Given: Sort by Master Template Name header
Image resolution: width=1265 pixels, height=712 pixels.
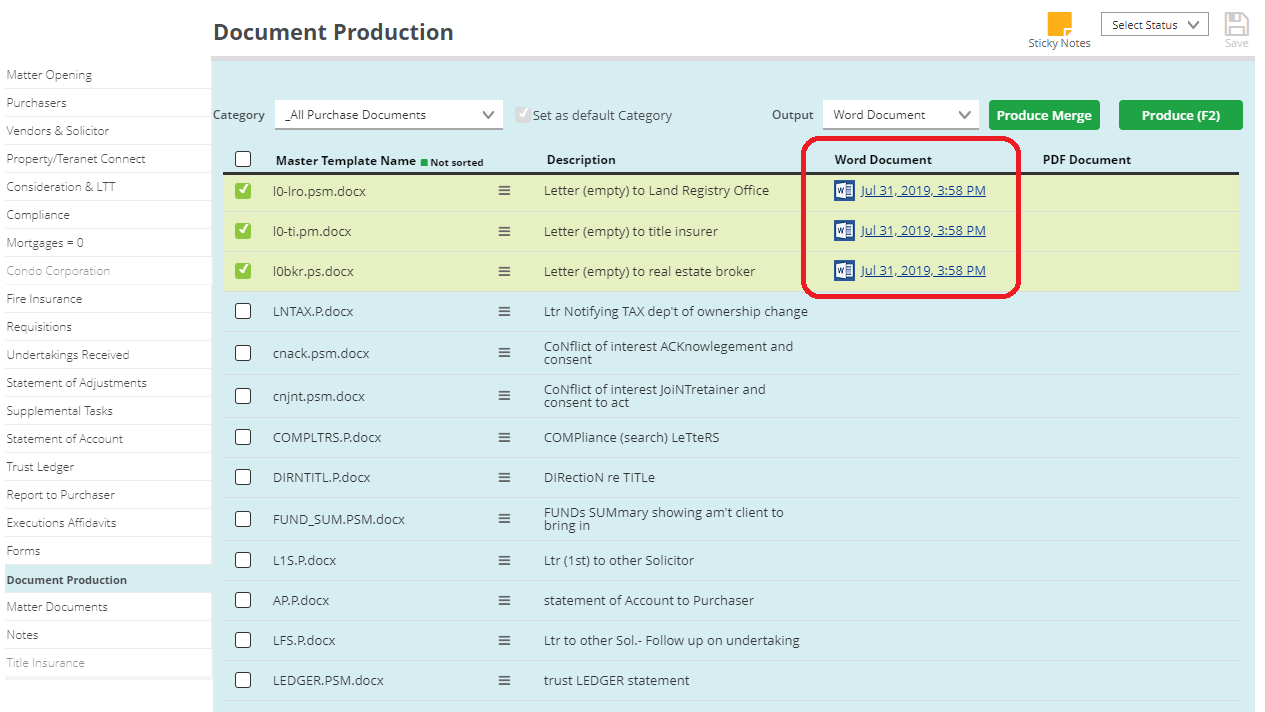Looking at the screenshot, I should click(x=345, y=160).
